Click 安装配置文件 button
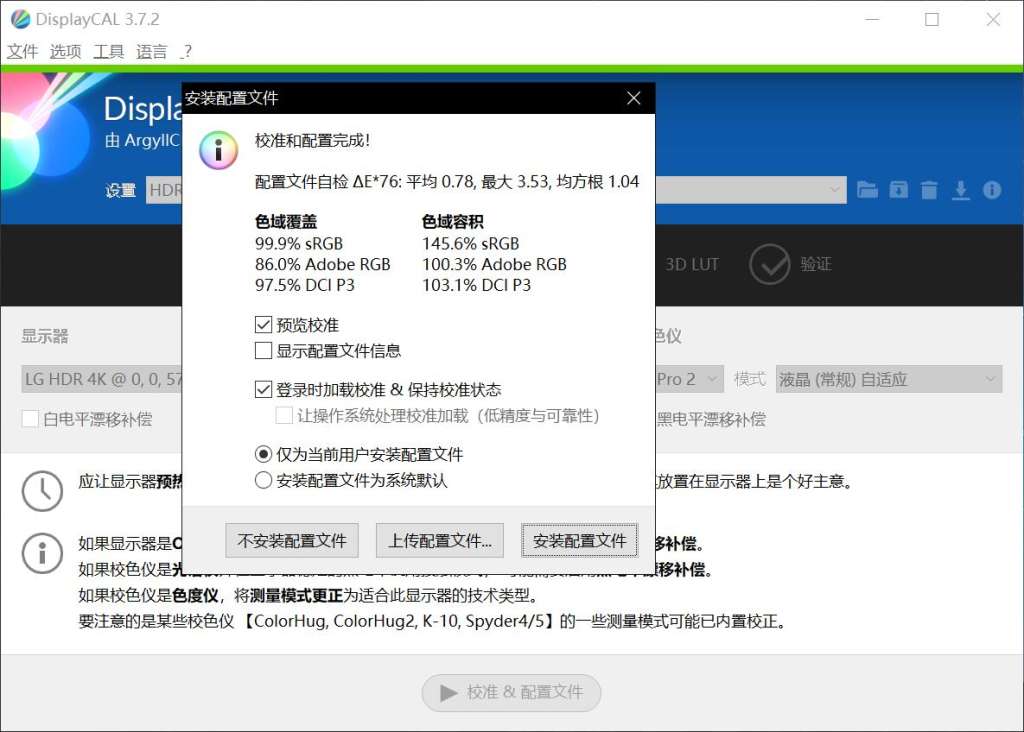Viewport: 1024px width, 732px height. [579, 541]
